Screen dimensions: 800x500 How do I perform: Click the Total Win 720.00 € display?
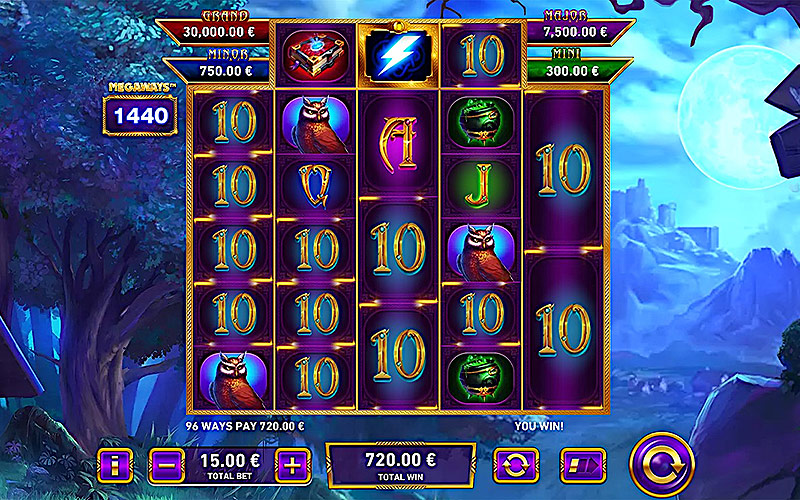[401, 465]
